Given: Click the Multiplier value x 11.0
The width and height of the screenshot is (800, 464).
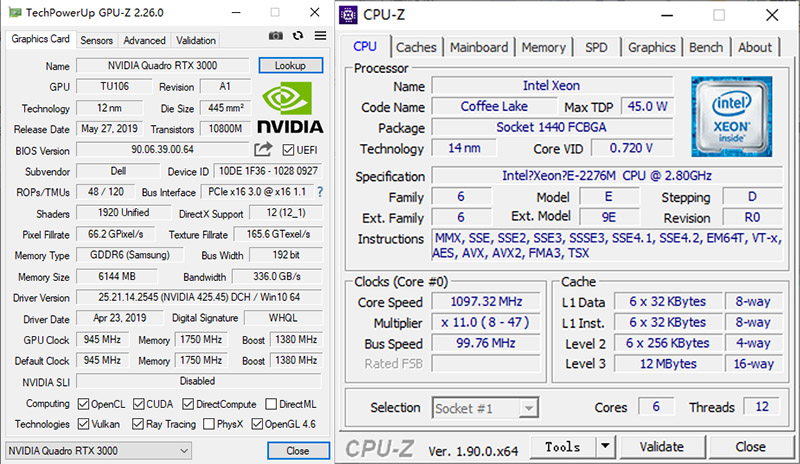Looking at the screenshot, I should pos(486,323).
